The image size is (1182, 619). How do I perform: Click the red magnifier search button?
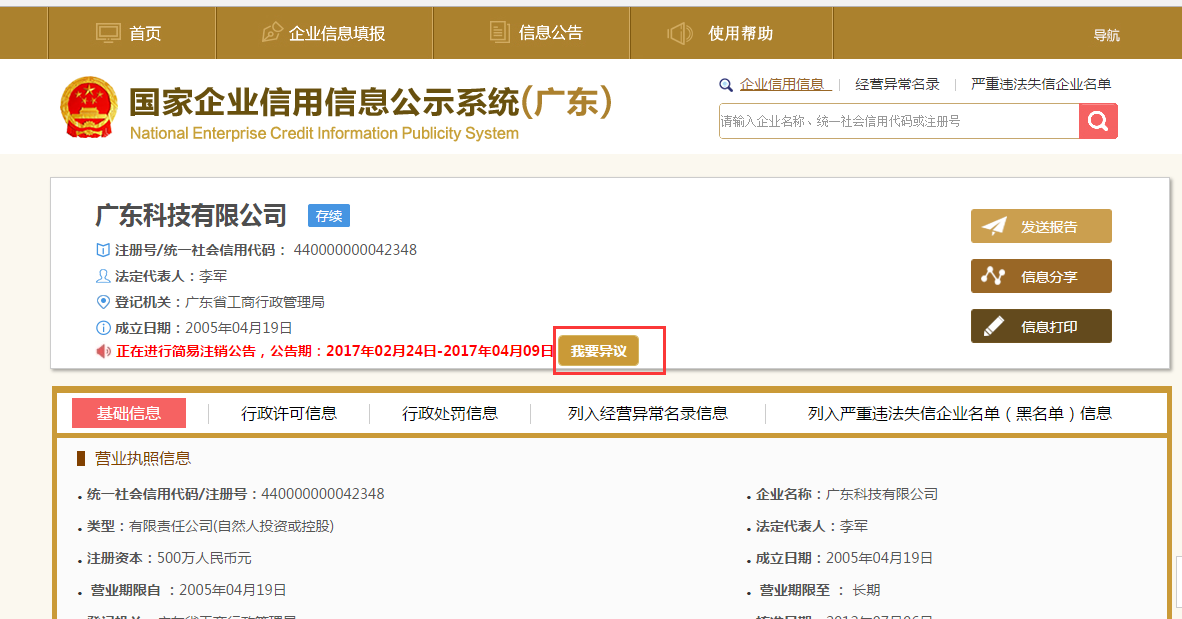(1098, 121)
